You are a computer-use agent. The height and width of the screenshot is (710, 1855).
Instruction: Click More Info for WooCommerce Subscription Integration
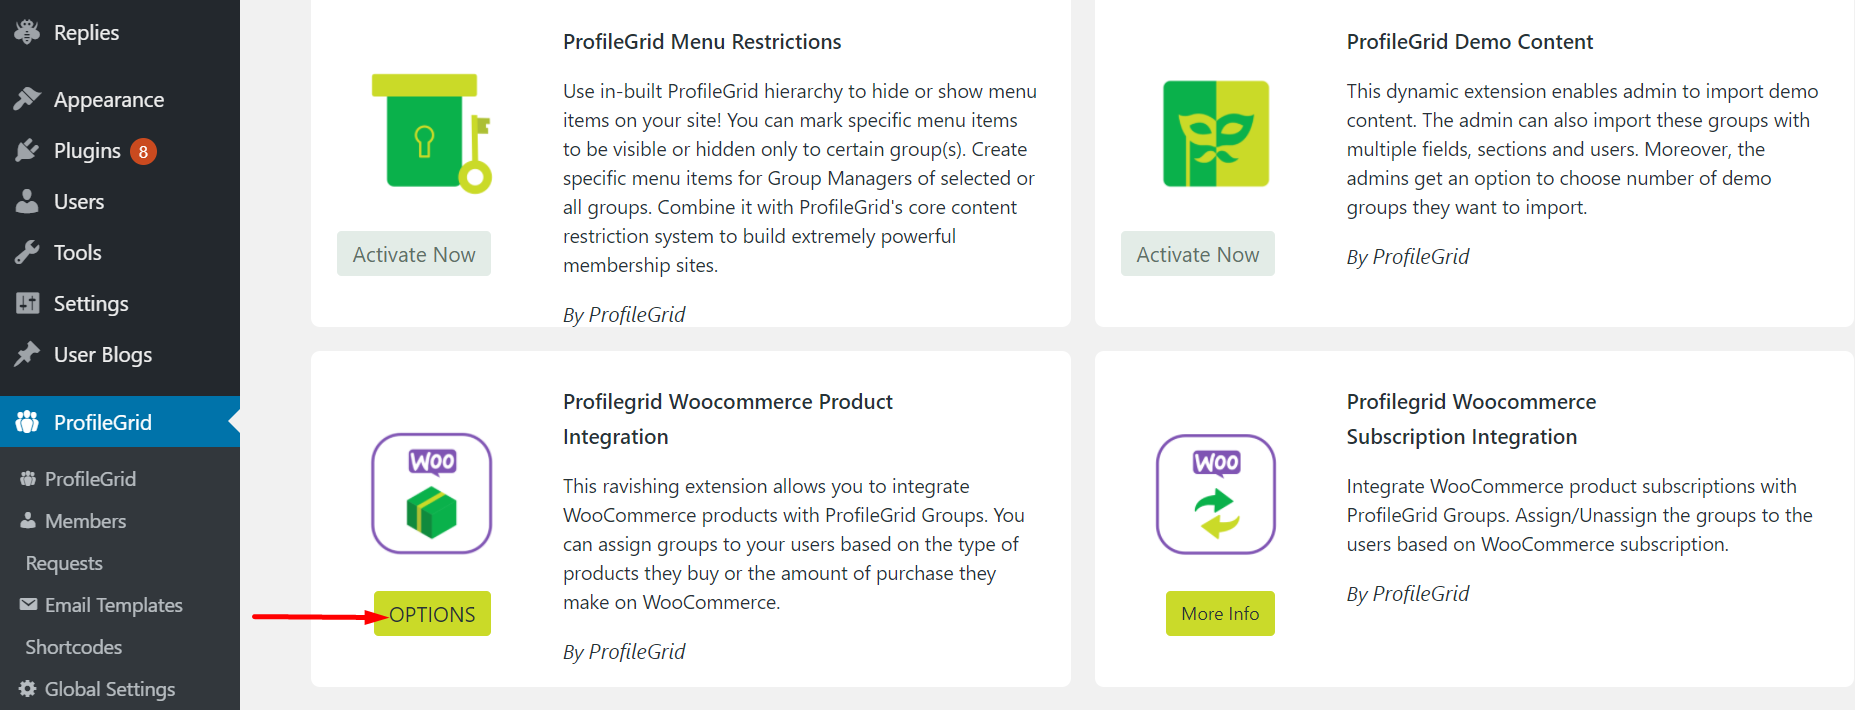click(1220, 613)
